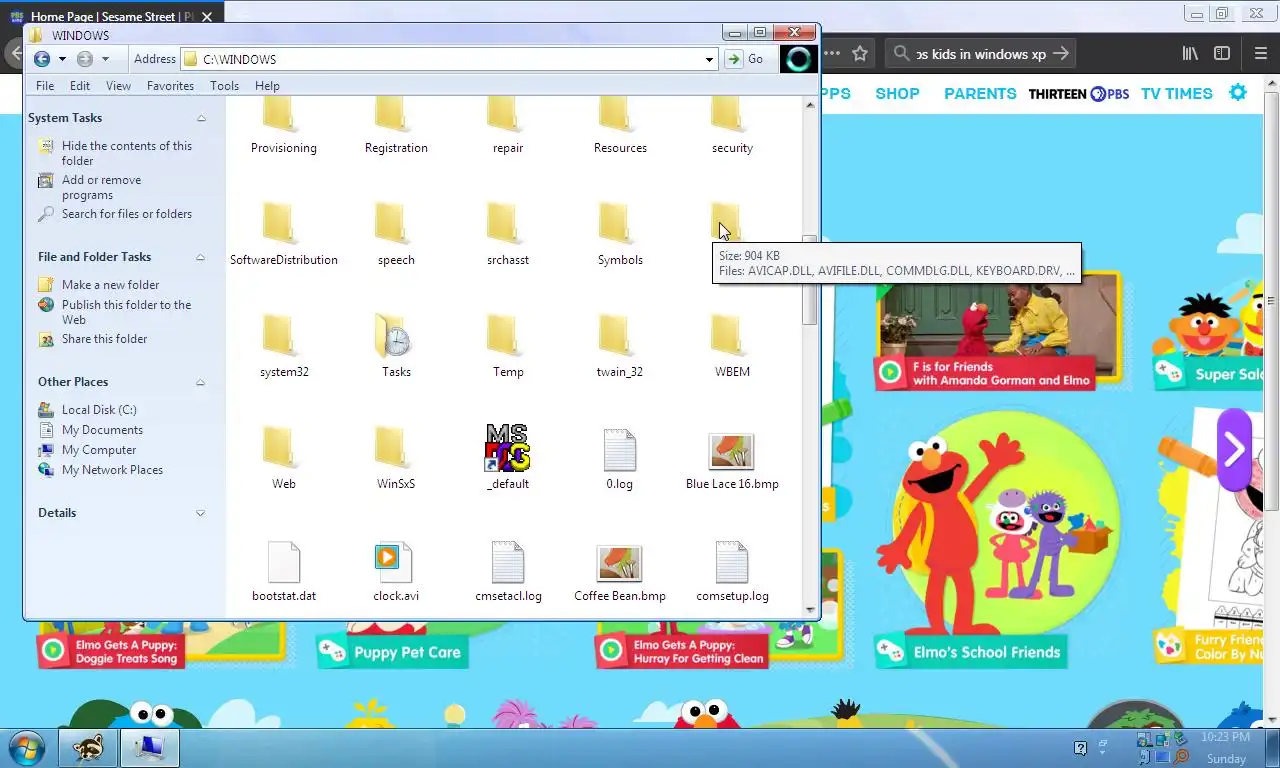1280x768 pixels.
Task: Select the Blue Lace 16.bmp image
Action: 732,458
